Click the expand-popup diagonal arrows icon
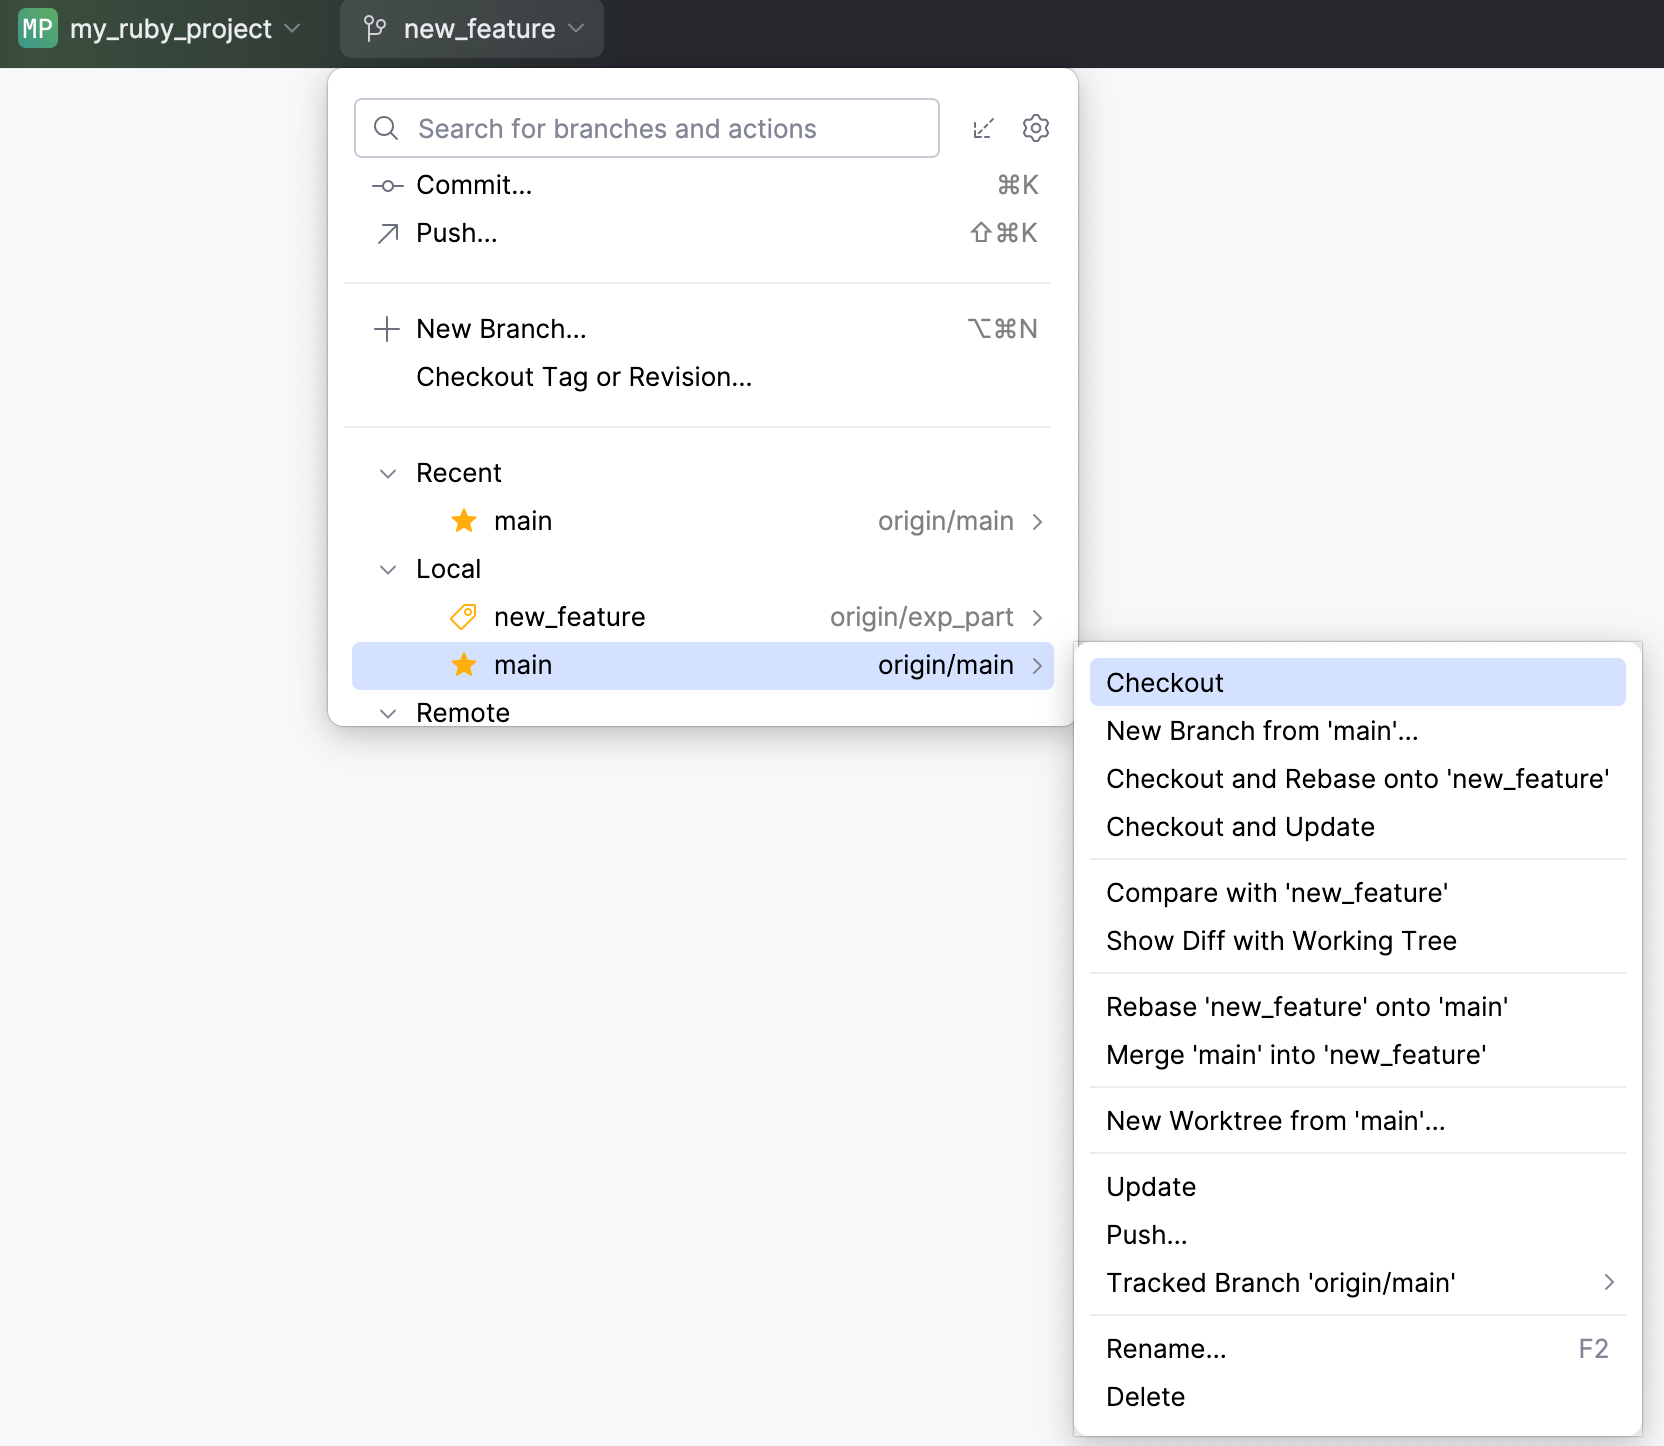The height and width of the screenshot is (1446, 1664). click(983, 128)
